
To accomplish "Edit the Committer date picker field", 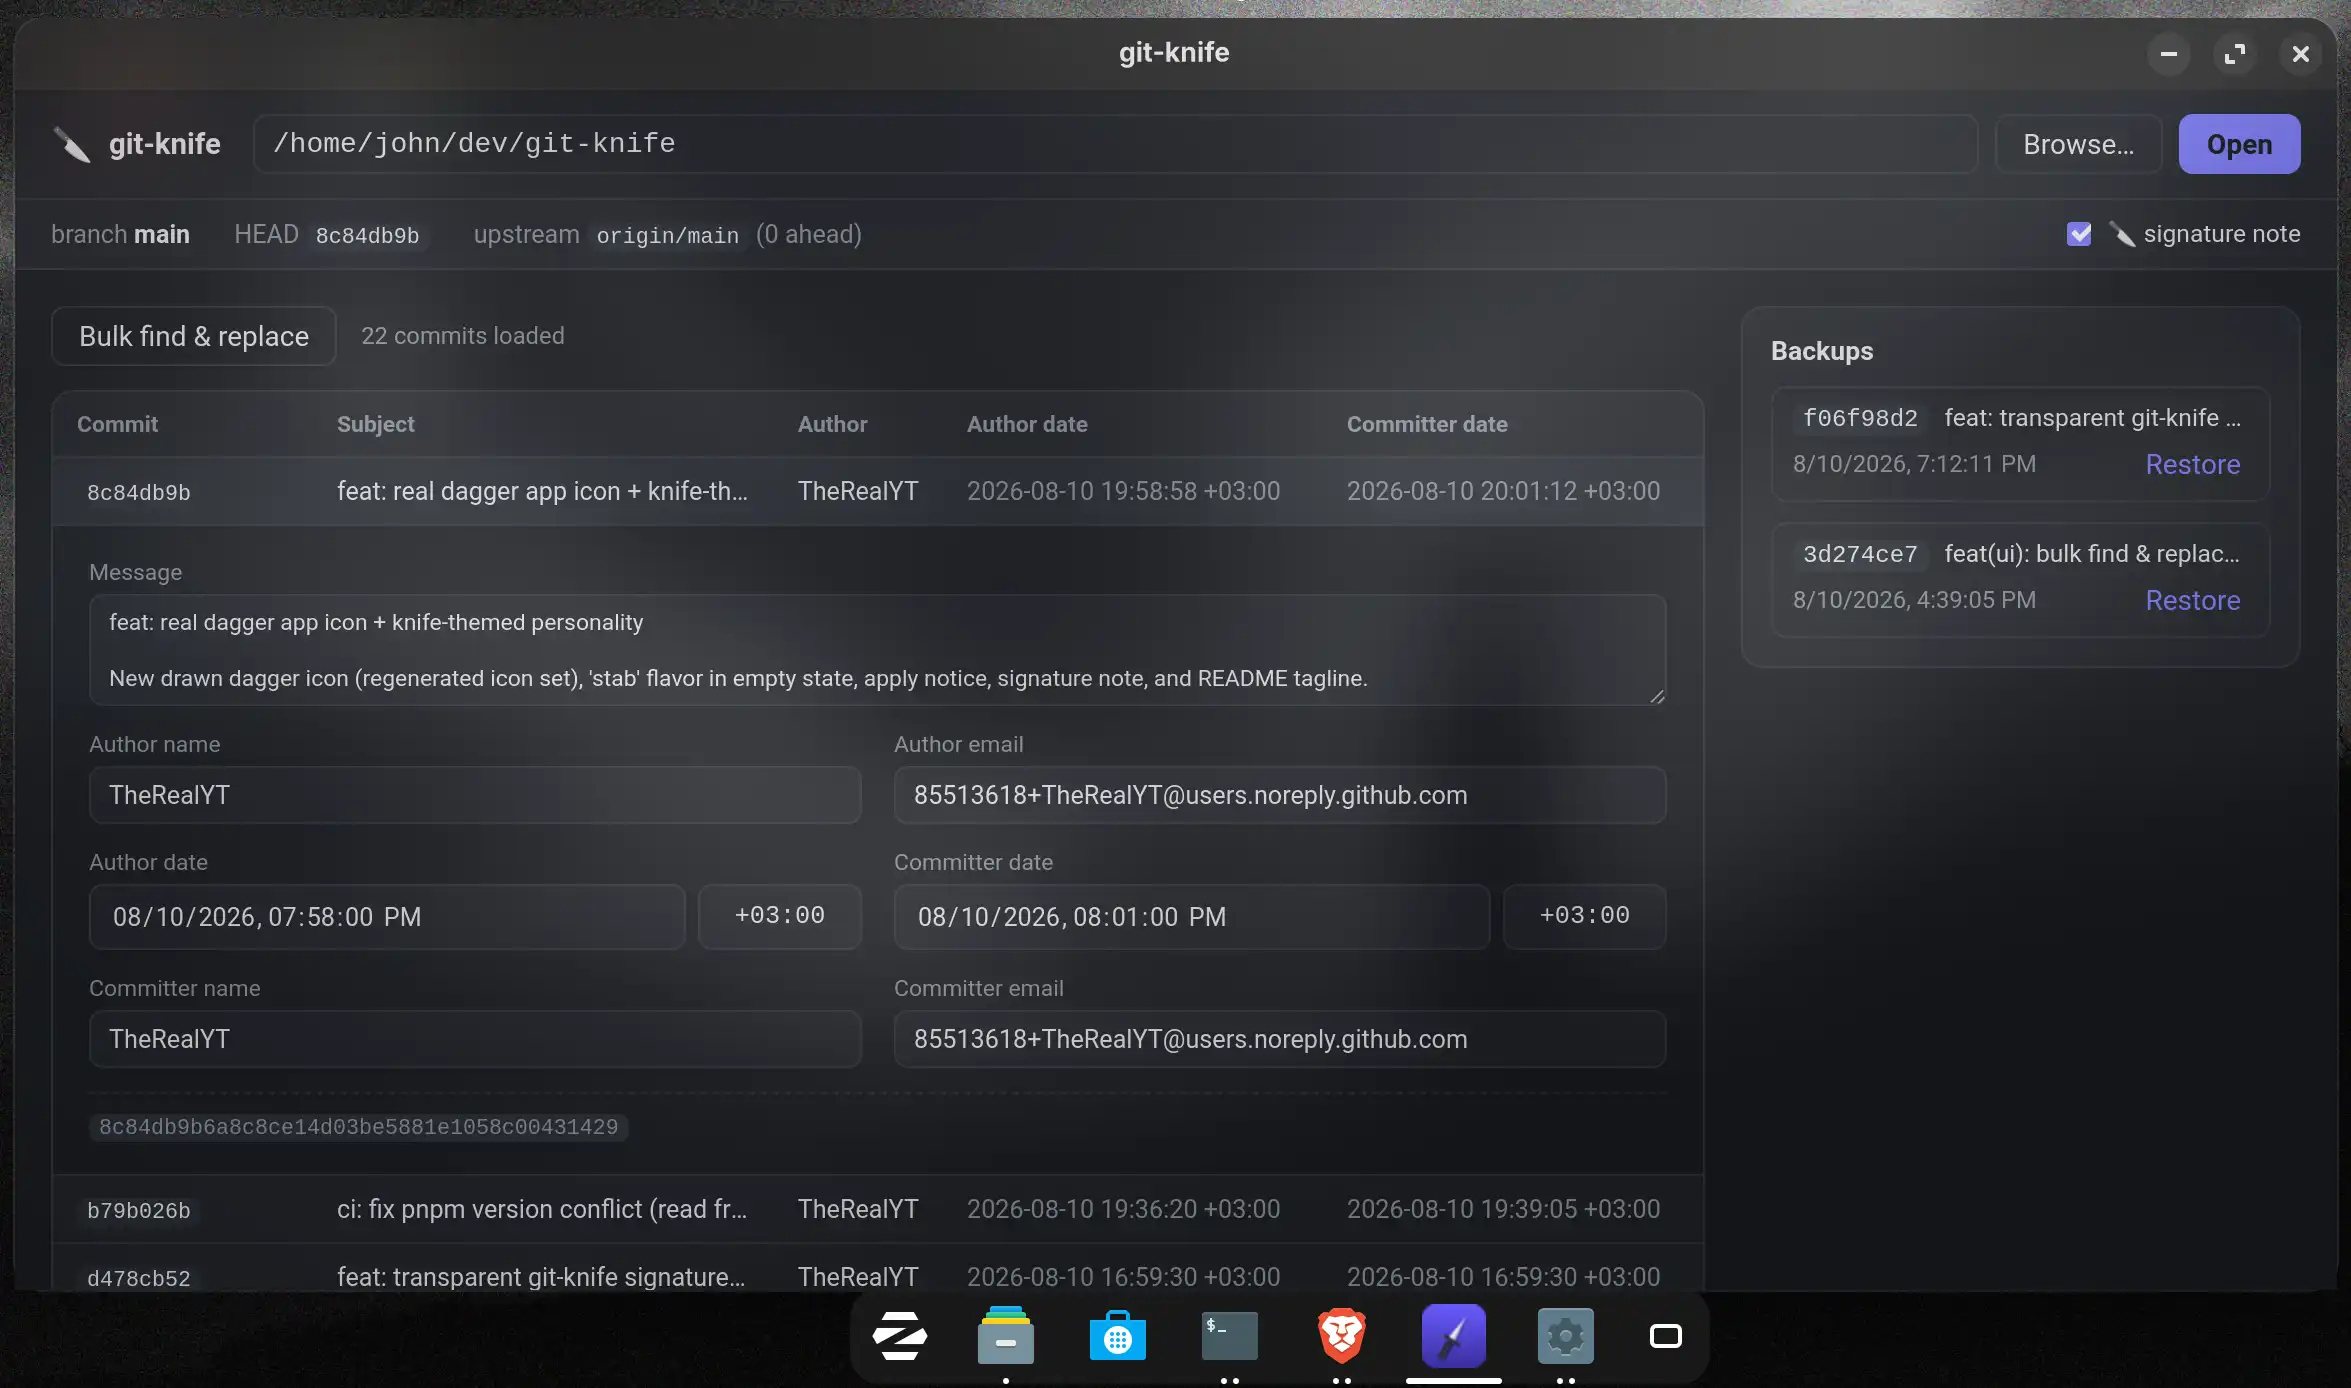I will 1192,917.
